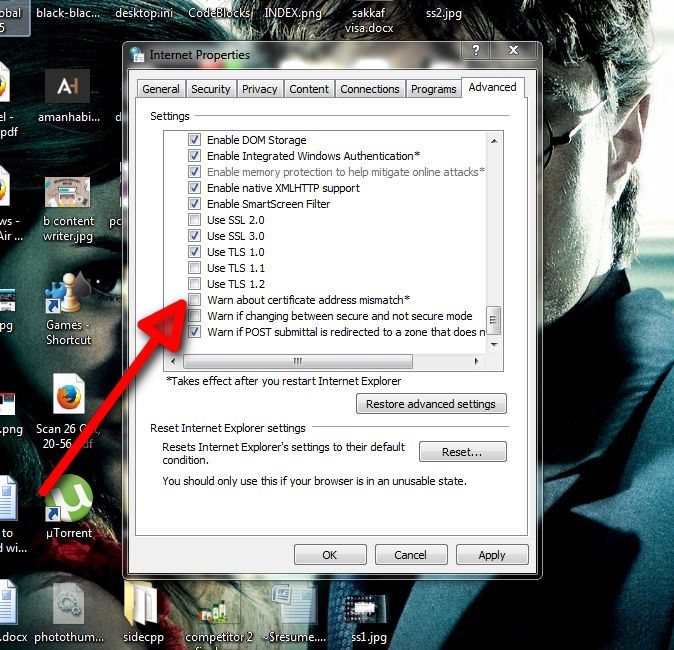This screenshot has height=650, width=674.
Task: Click Restore advanced settings button
Action: pos(431,404)
